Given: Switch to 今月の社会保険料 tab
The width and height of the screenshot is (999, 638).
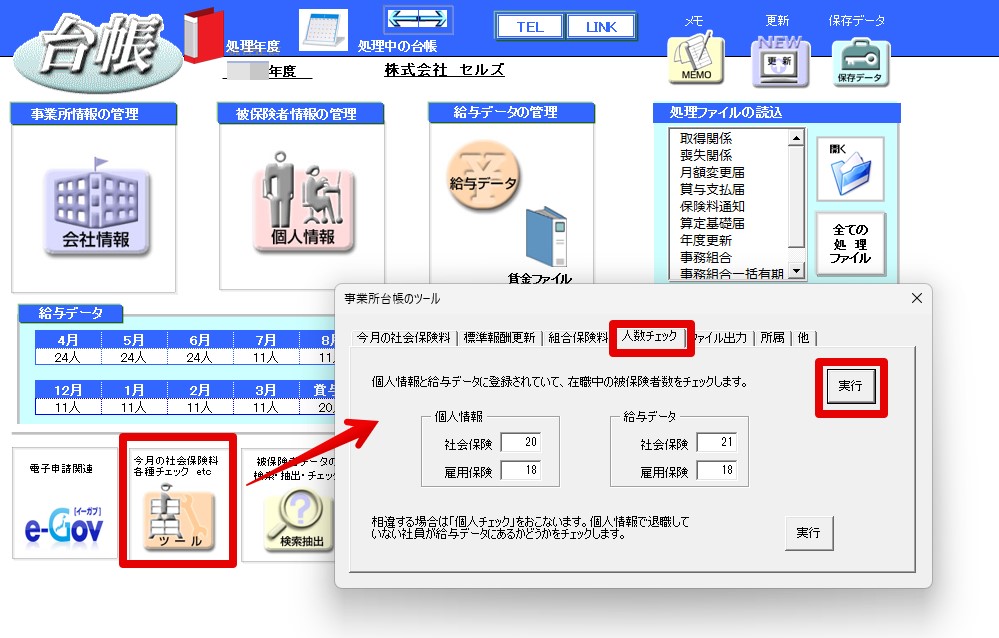Looking at the screenshot, I should [x=404, y=338].
